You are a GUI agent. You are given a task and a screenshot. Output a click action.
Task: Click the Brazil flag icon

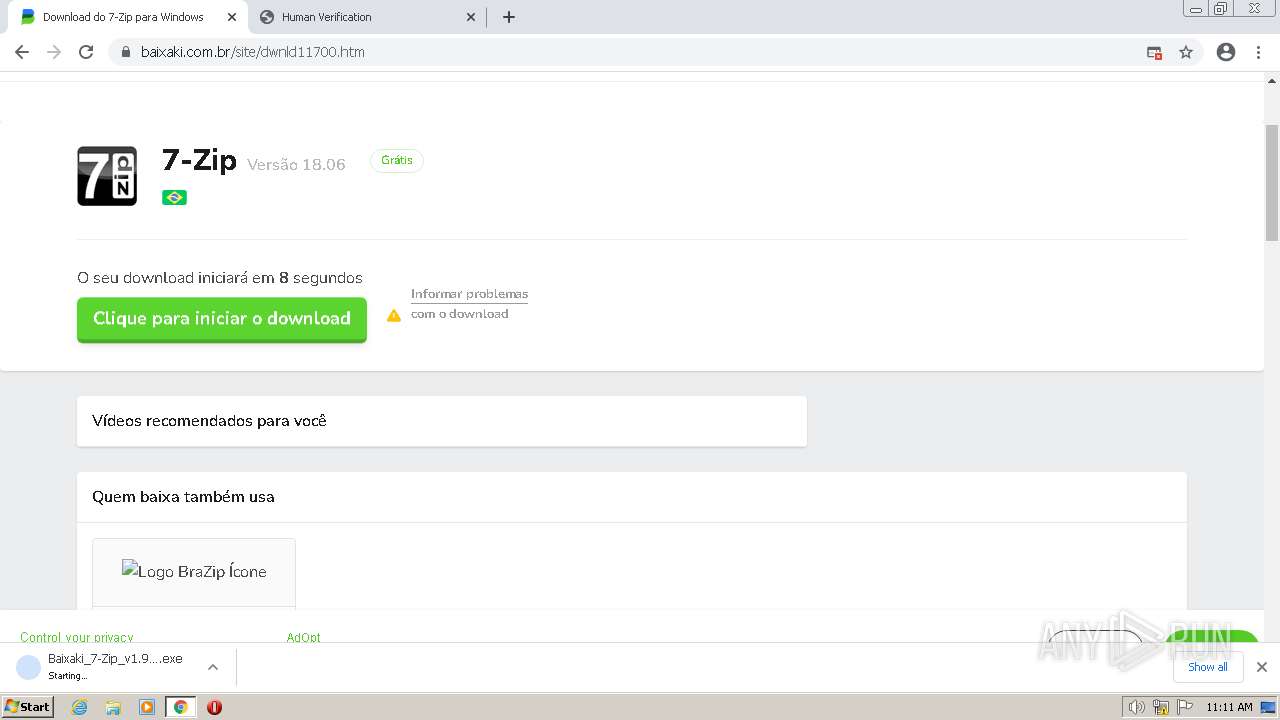tap(174, 197)
